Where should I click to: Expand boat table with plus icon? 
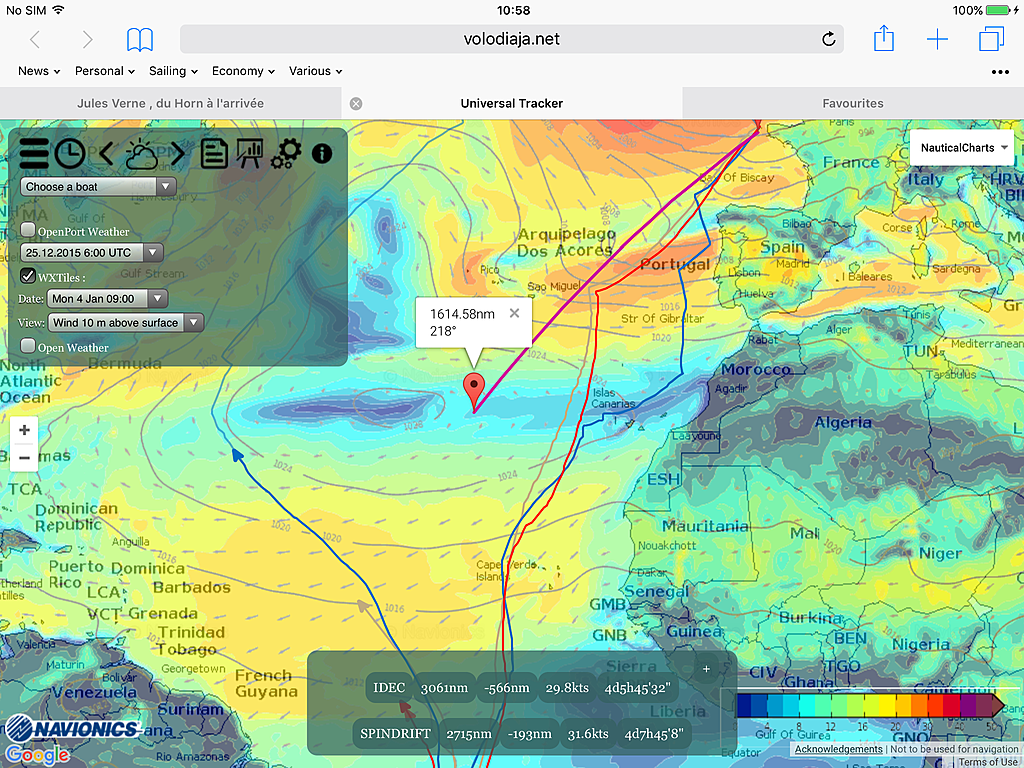706,669
